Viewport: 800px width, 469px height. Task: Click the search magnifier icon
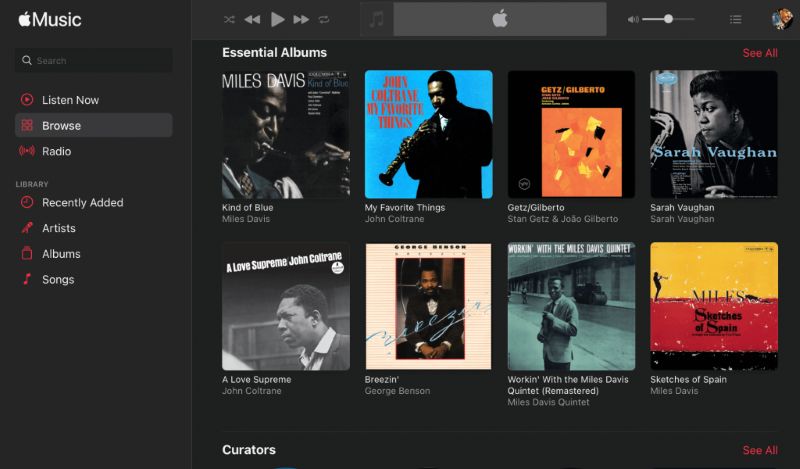click(x=27, y=60)
